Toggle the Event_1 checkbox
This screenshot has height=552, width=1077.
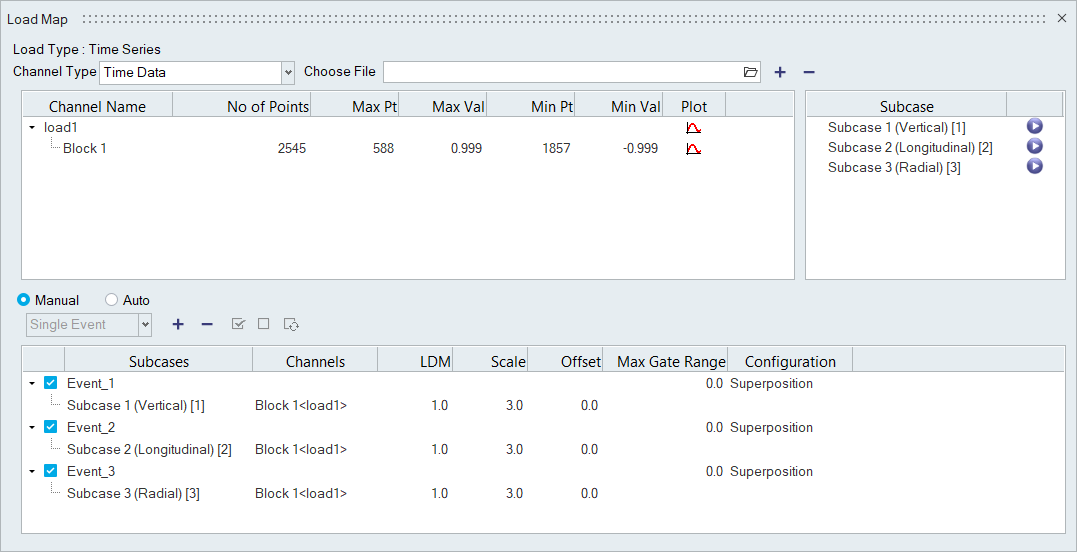pyautogui.click(x=51, y=383)
